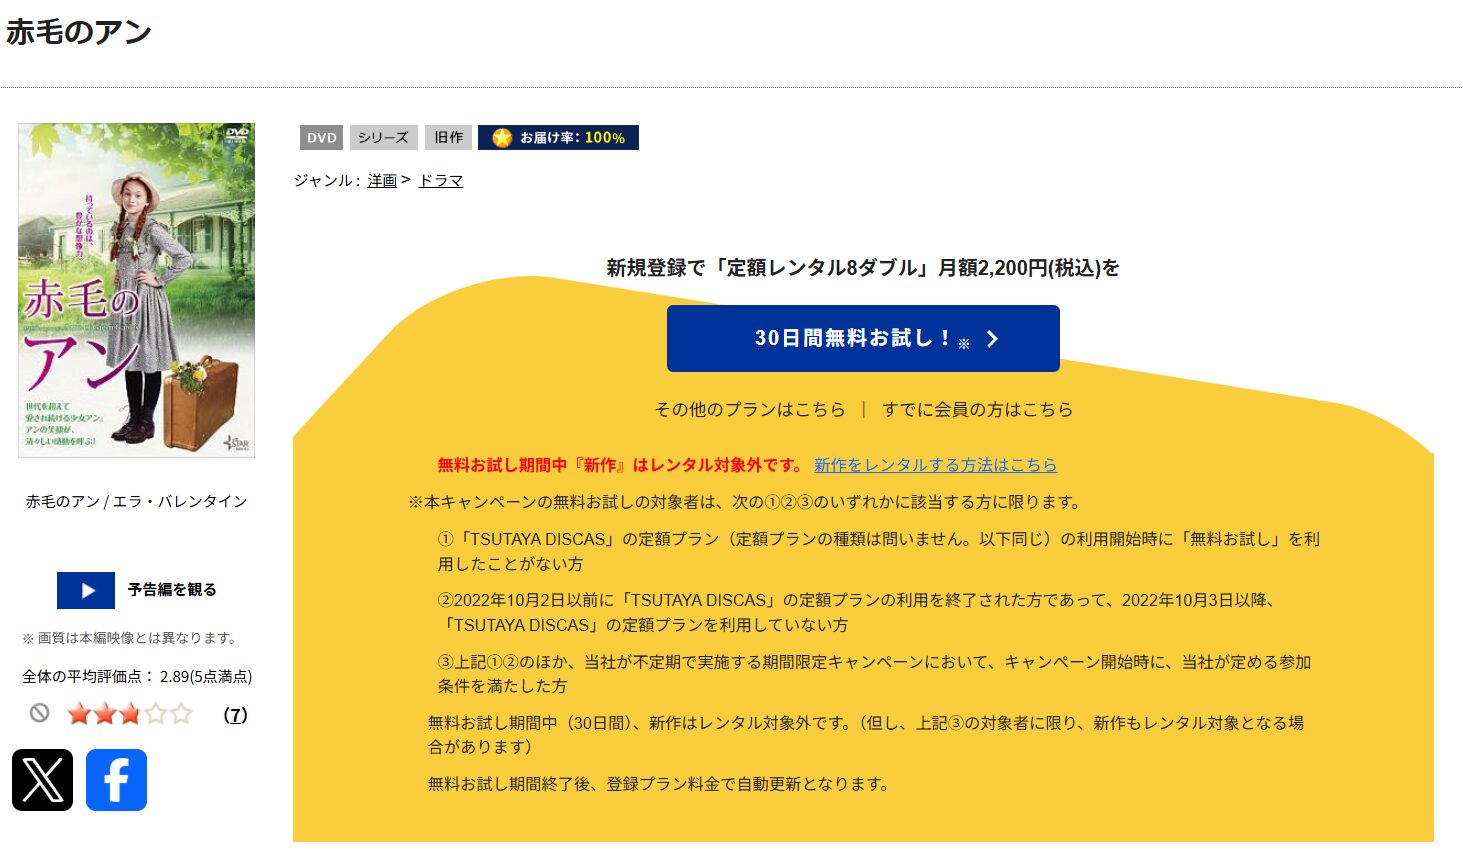Screen dimensions: 1463x864
Task: Click the DVD tag
Action: coord(321,138)
